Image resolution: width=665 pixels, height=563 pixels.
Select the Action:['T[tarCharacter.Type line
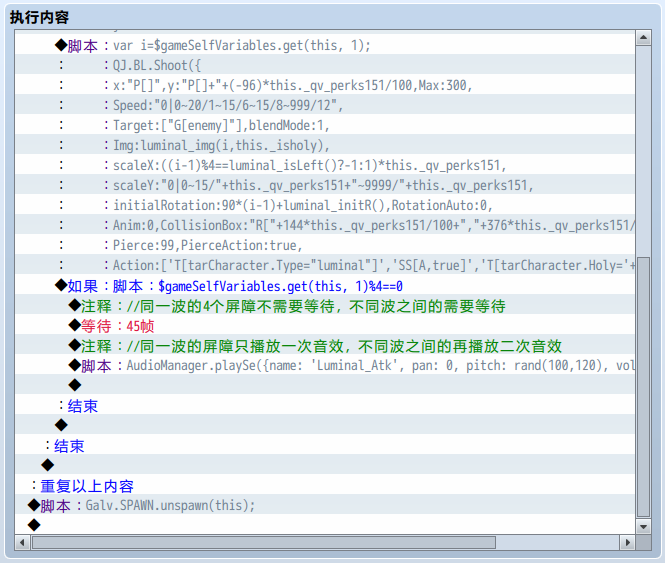(325, 265)
